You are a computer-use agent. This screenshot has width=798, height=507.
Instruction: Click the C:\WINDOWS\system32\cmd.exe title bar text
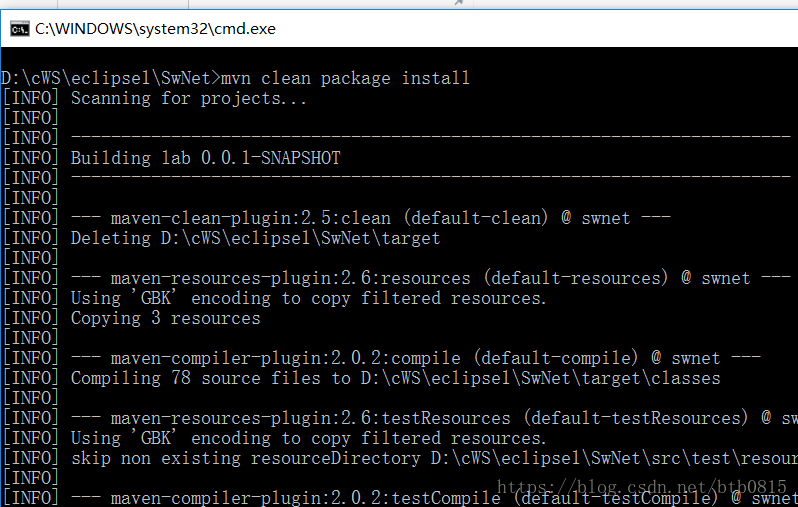click(155, 29)
